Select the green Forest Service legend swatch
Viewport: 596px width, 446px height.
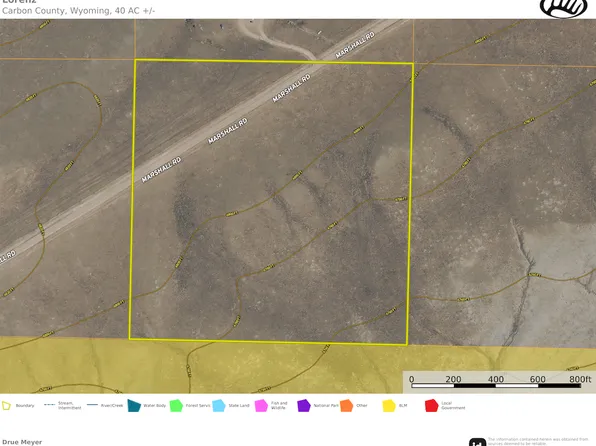tap(176, 406)
